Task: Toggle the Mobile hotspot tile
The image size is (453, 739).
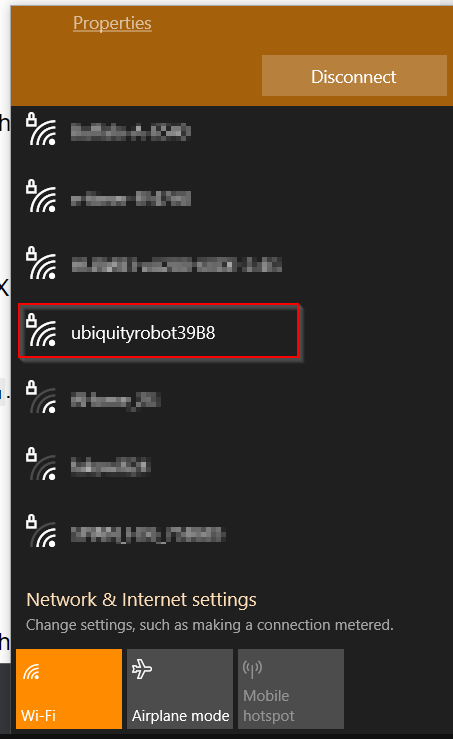Action: [x=291, y=689]
